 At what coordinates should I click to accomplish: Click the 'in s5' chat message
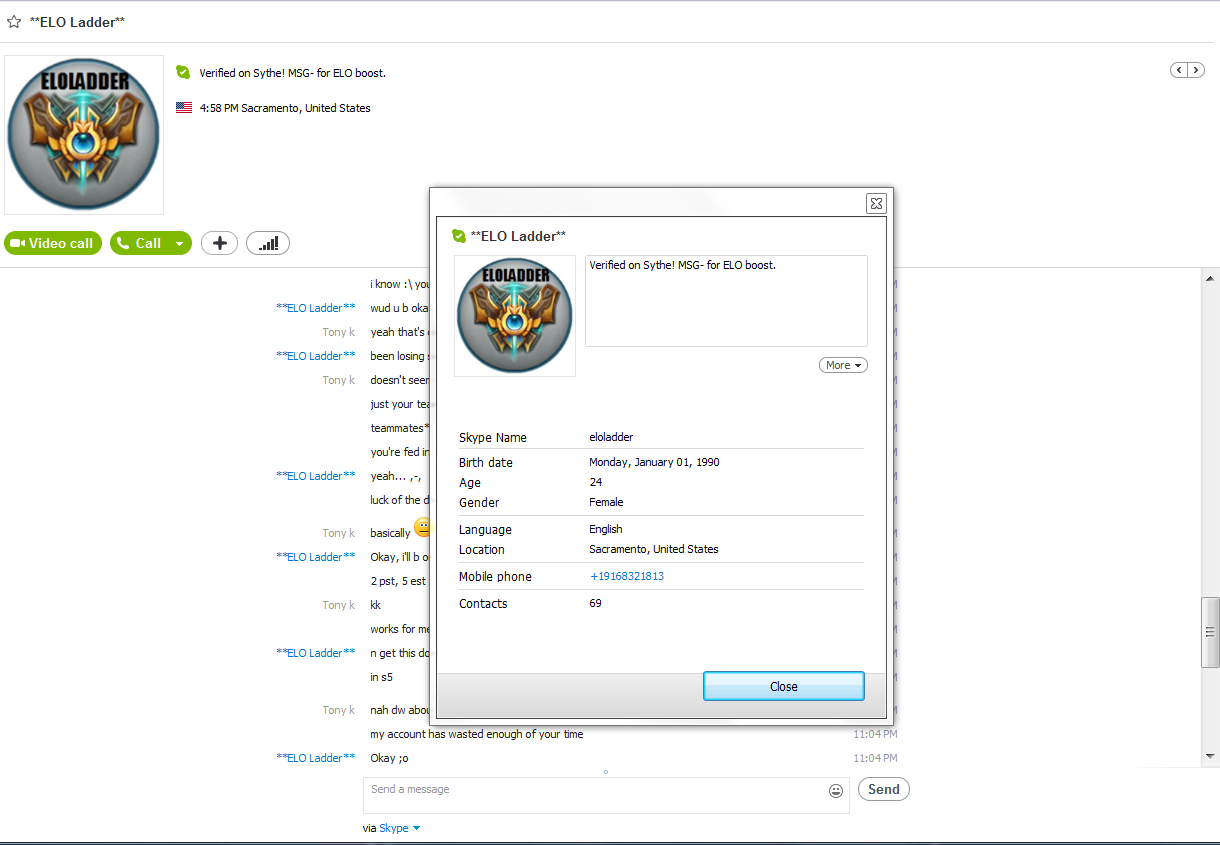click(381, 677)
